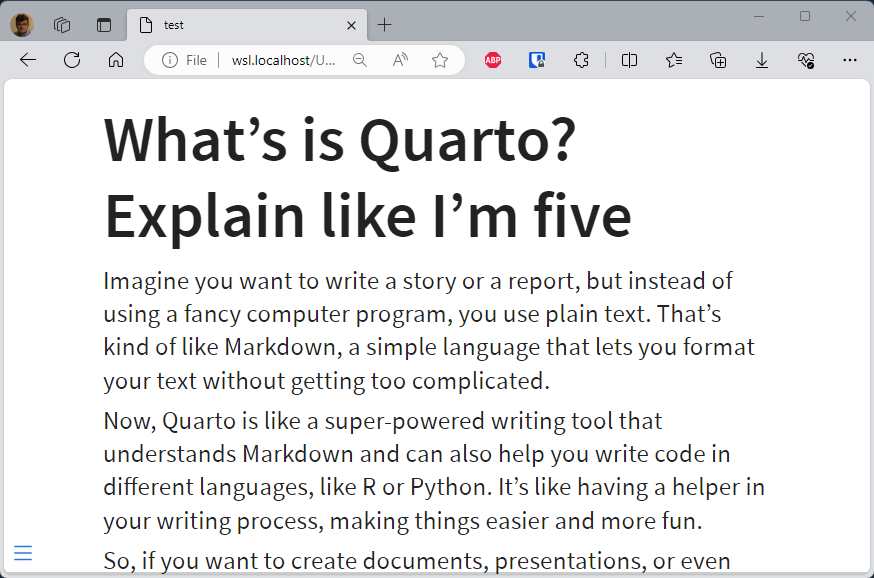The image size is (874, 578).
Task: Open the Favorites list
Action: [x=673, y=60]
